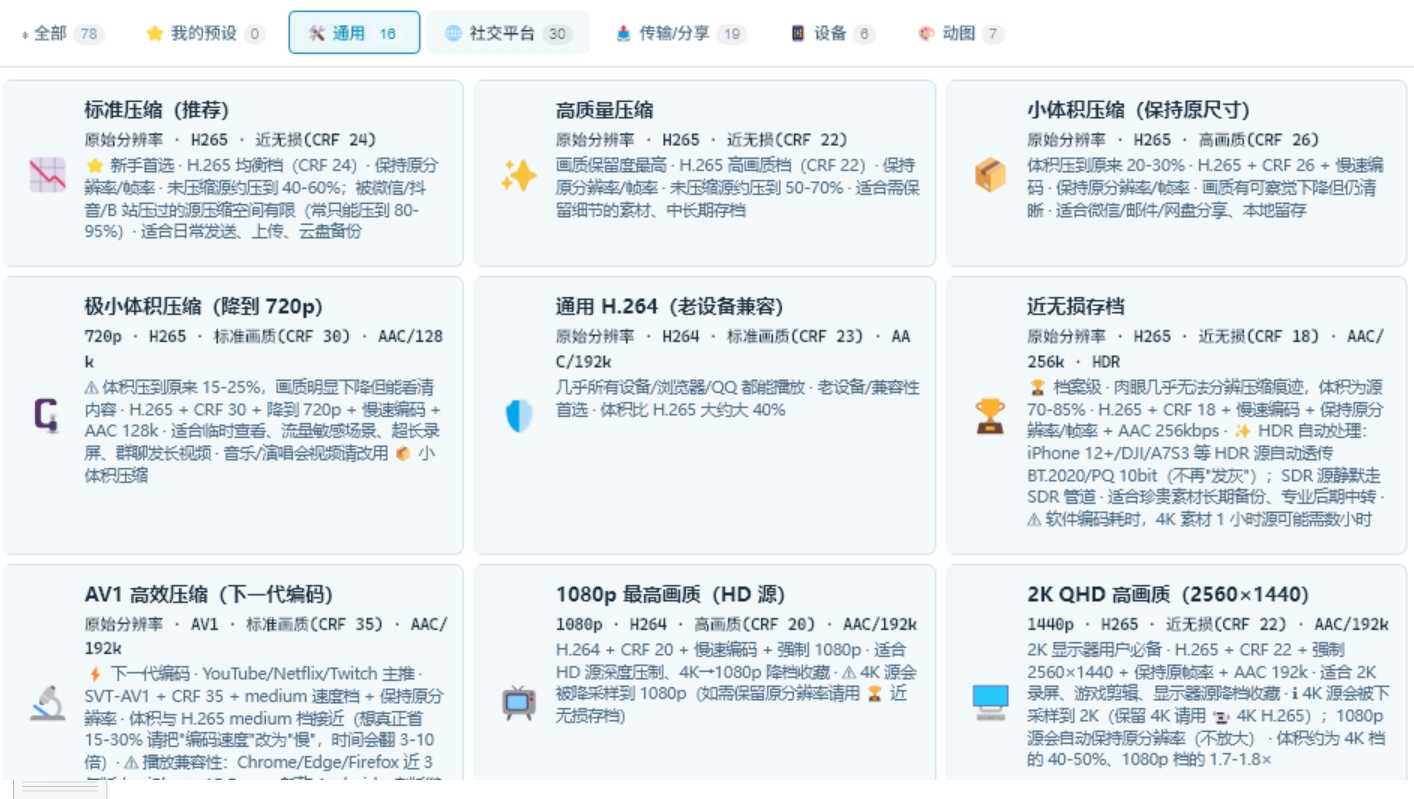The height and width of the screenshot is (799, 1414).
Task: Switch to the 通用 tab
Action: click(x=354, y=33)
